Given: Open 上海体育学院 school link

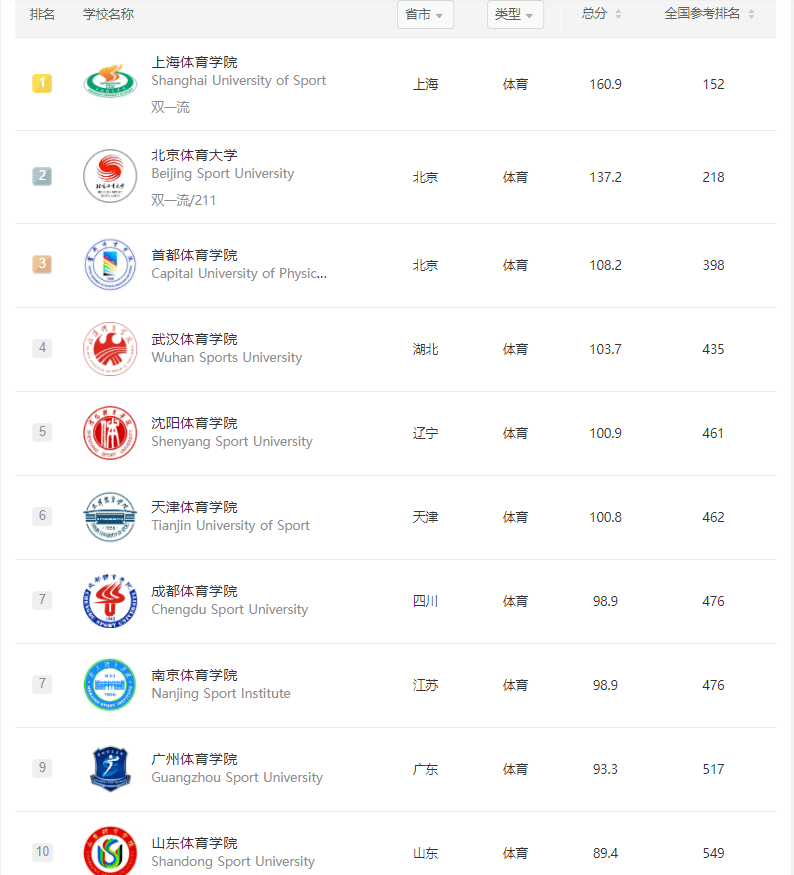Looking at the screenshot, I should (x=194, y=62).
